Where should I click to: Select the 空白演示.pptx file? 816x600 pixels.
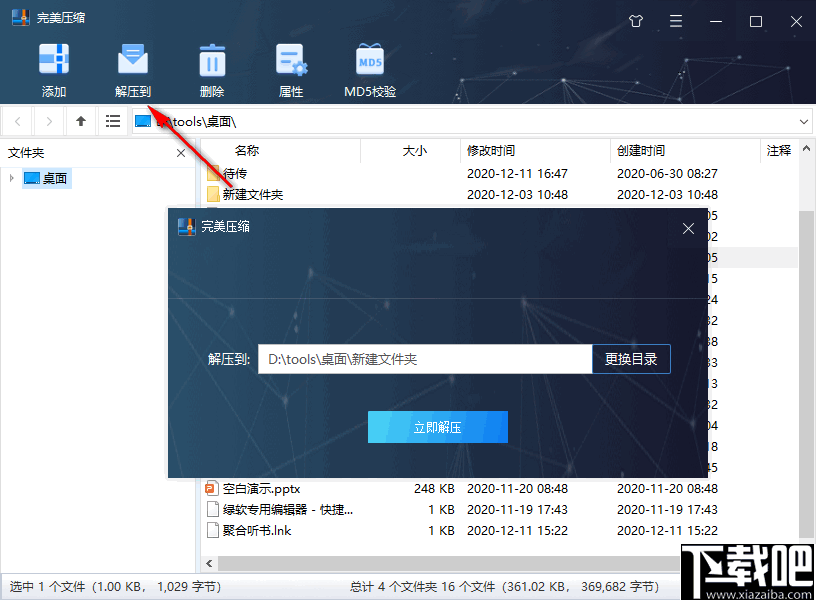click(x=500, y=489)
